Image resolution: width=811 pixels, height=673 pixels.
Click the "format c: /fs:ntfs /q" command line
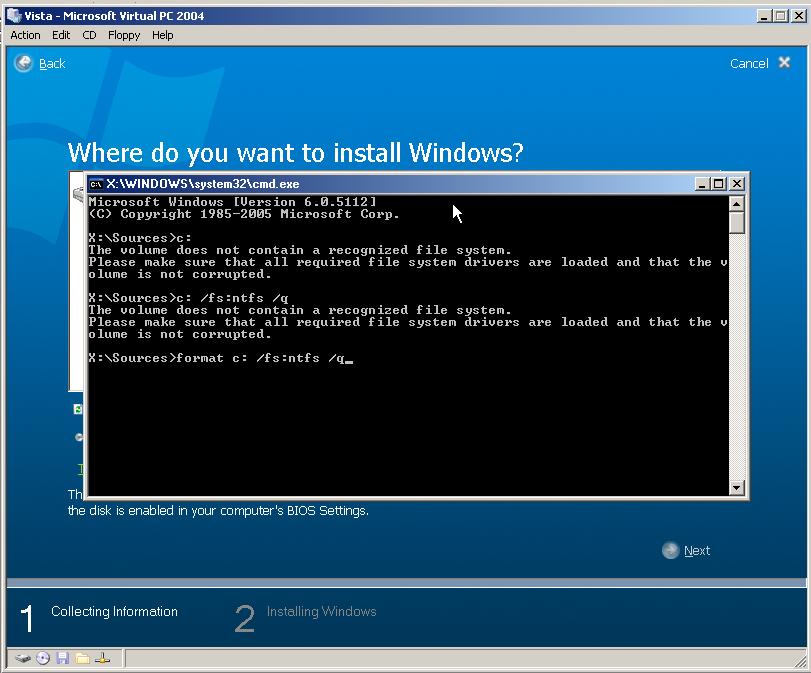click(216, 358)
